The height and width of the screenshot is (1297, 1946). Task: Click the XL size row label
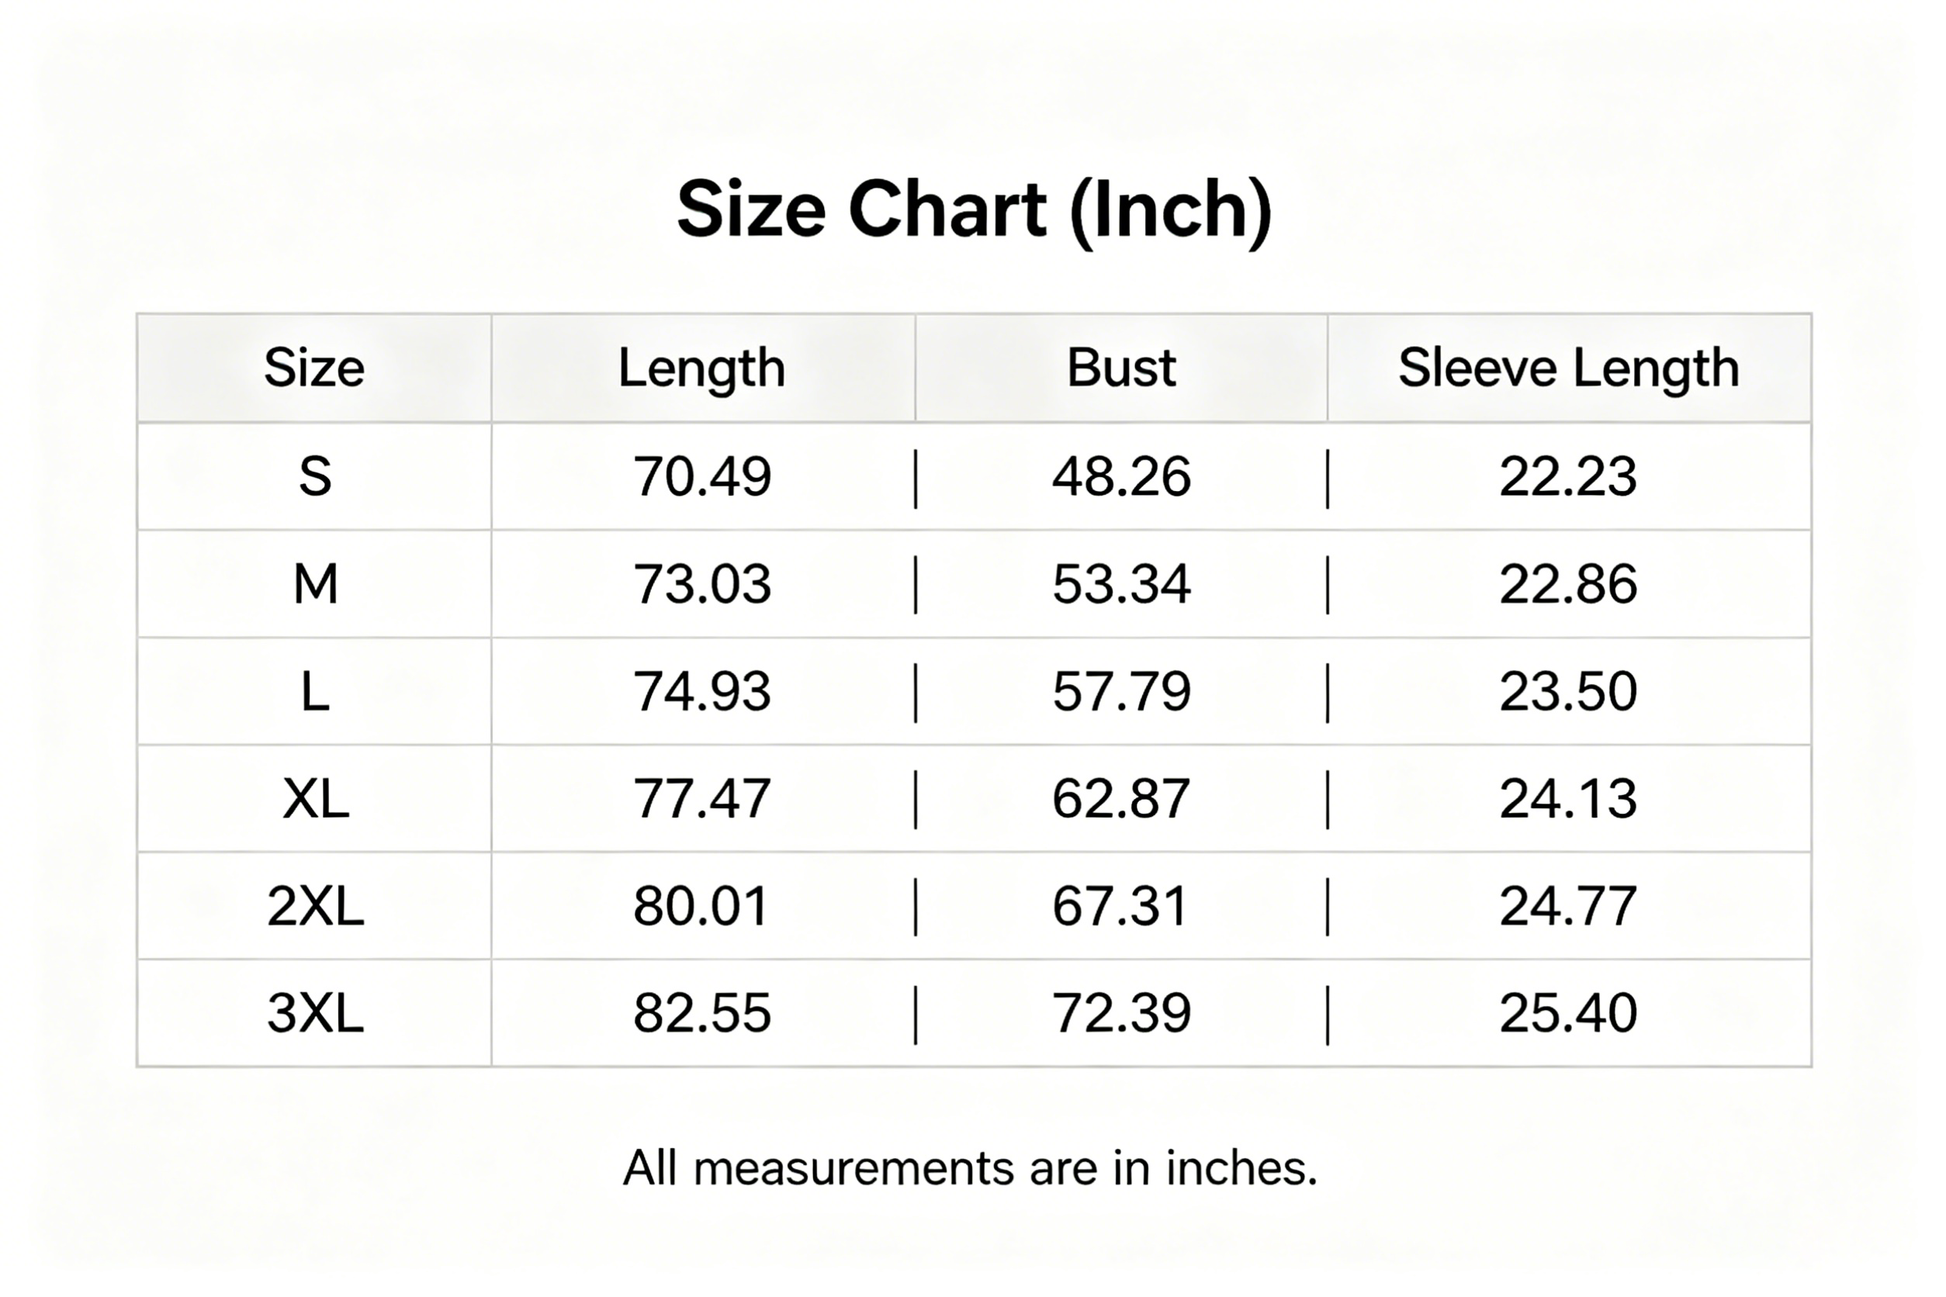click(315, 799)
